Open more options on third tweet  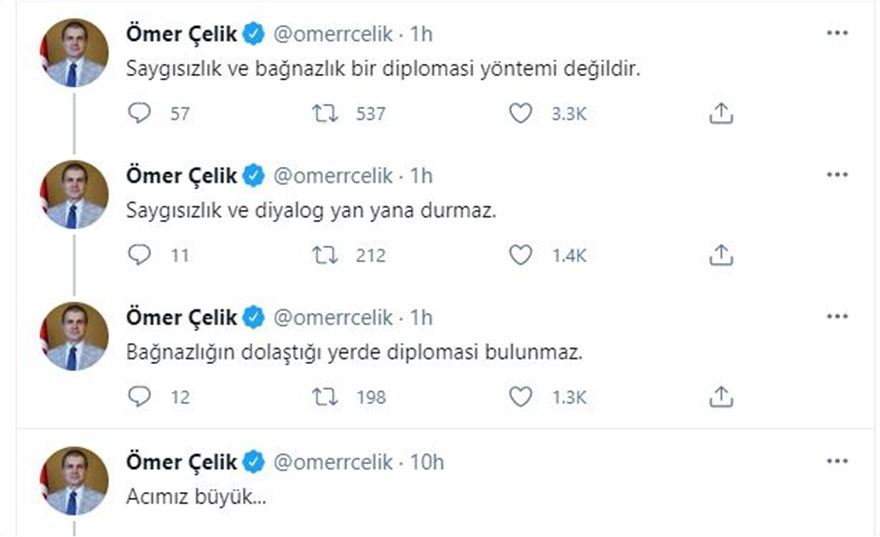(837, 317)
